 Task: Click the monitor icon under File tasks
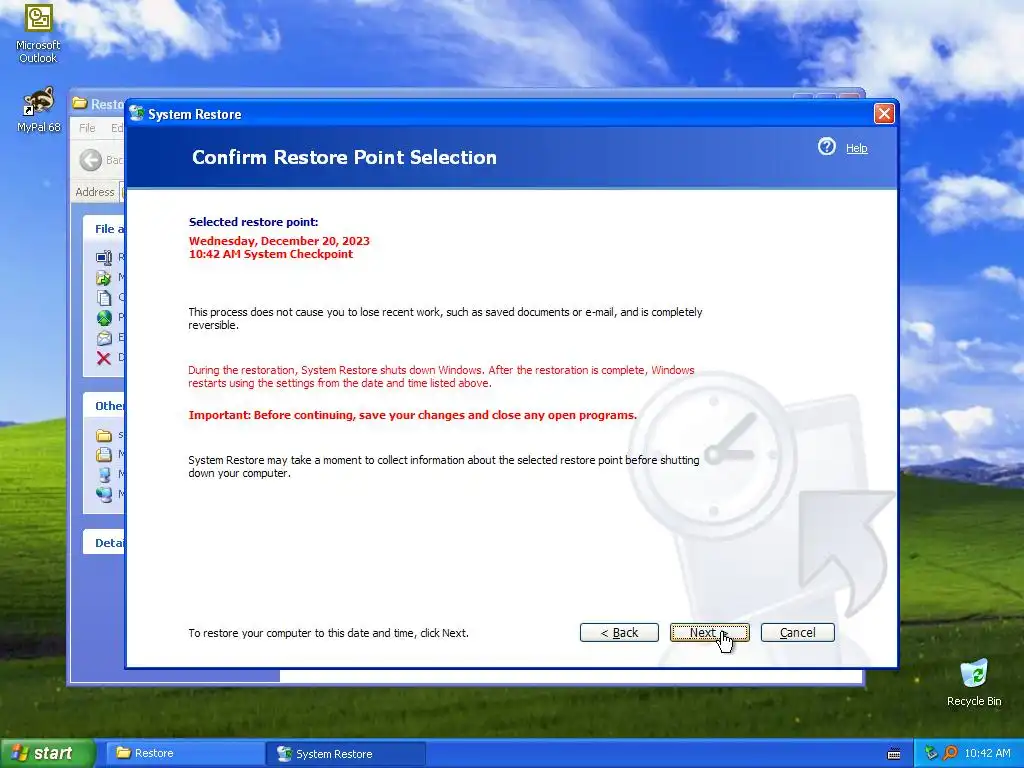click(x=104, y=257)
